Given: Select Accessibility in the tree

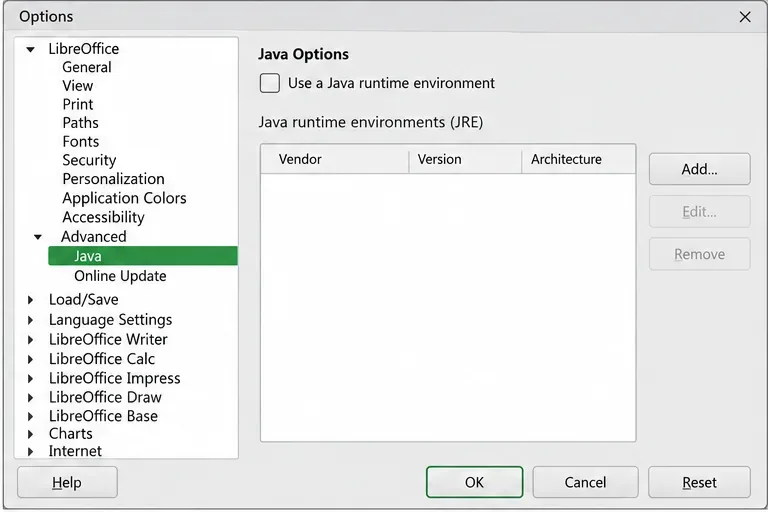Looking at the screenshot, I should (103, 217).
